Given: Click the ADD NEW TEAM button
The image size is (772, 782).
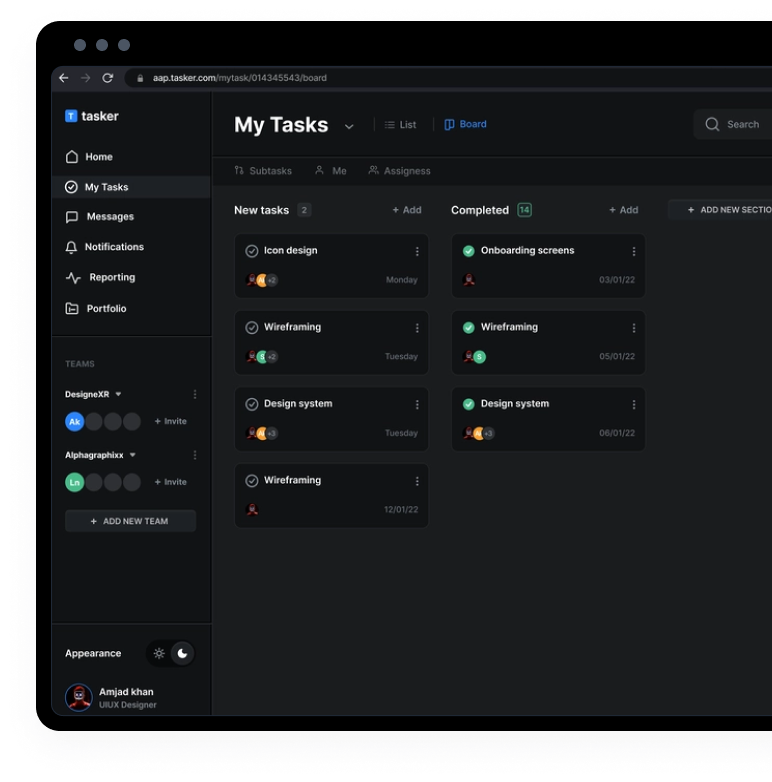Looking at the screenshot, I should [130, 521].
